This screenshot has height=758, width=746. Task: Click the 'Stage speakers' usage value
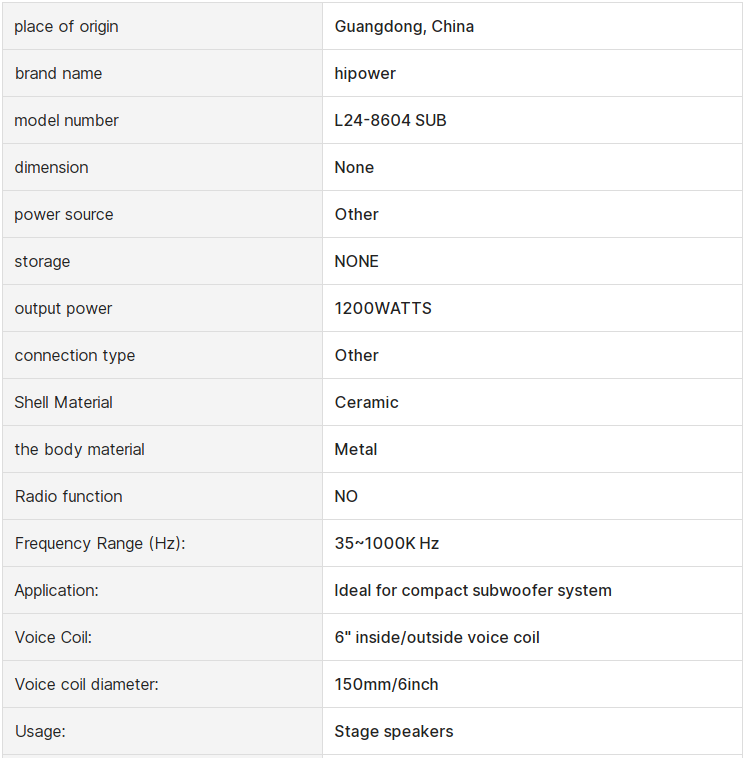394,732
